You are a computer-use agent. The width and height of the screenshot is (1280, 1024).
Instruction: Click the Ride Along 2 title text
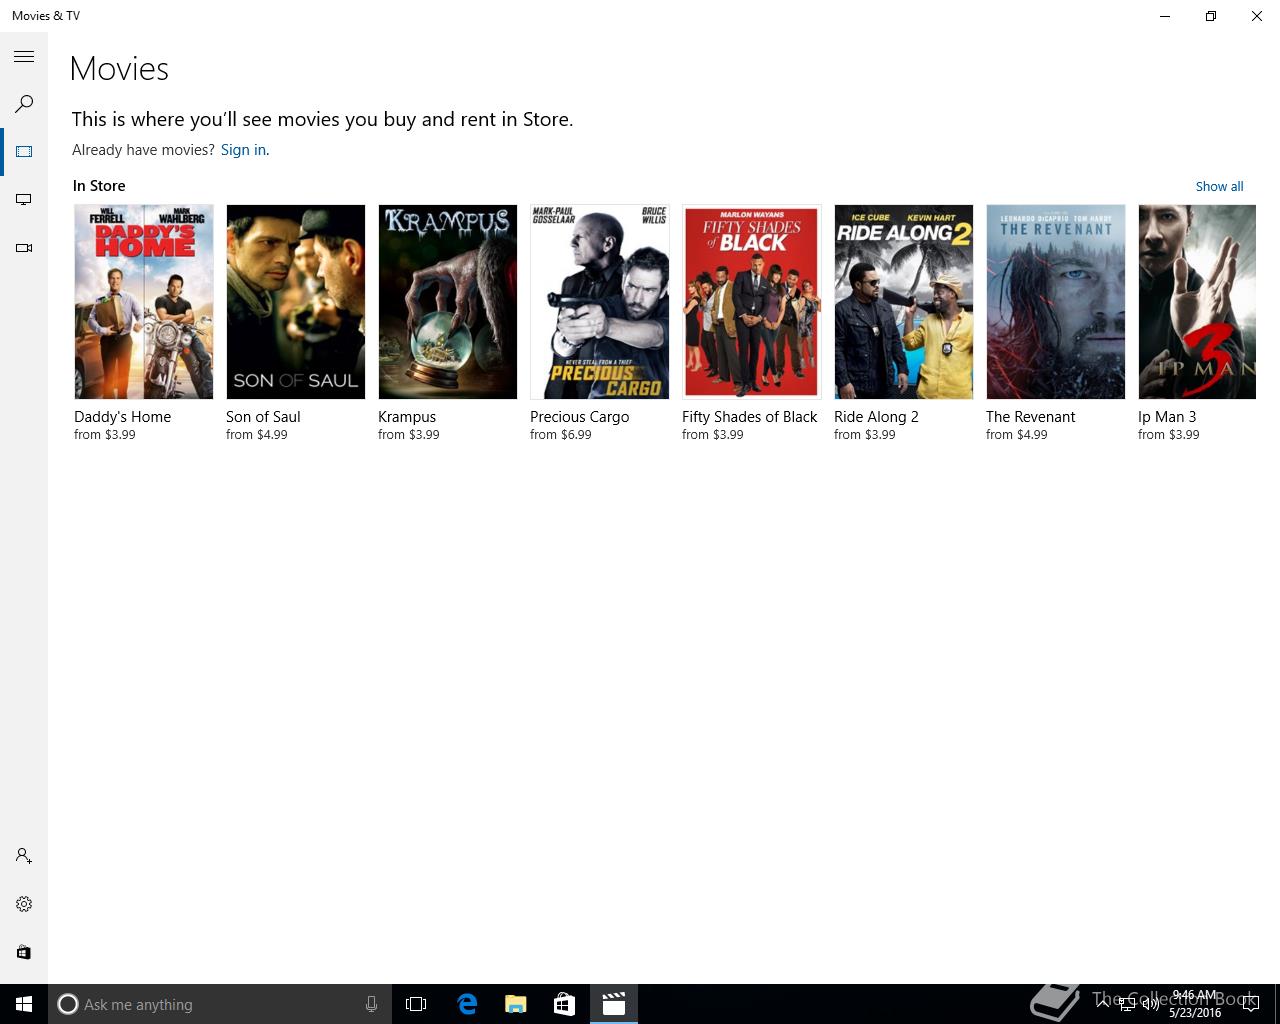point(876,417)
